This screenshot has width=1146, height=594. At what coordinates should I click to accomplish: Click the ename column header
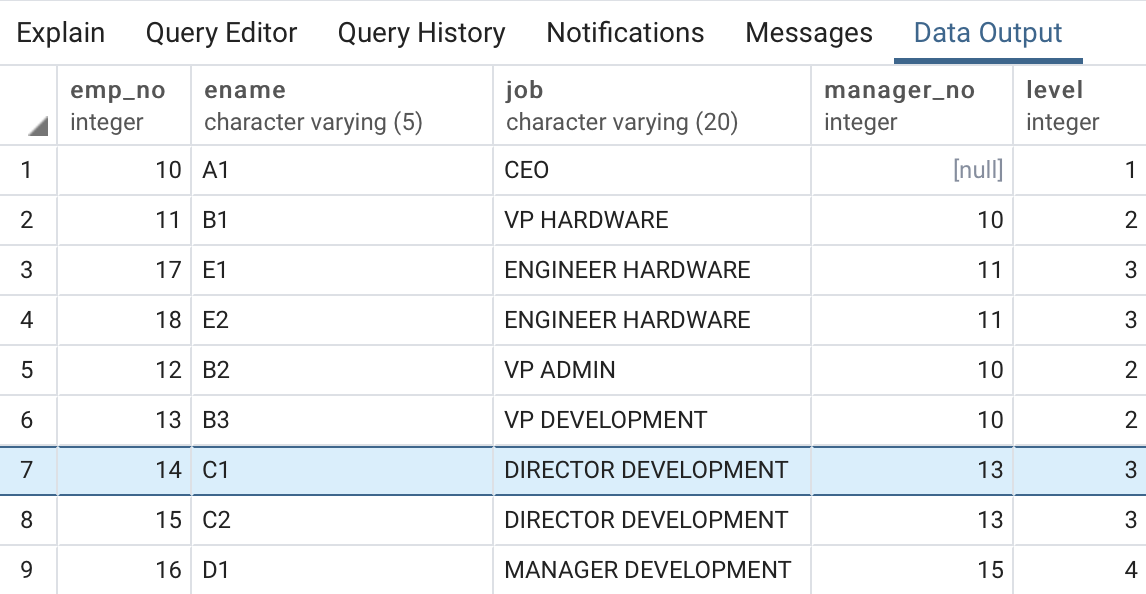[341, 106]
